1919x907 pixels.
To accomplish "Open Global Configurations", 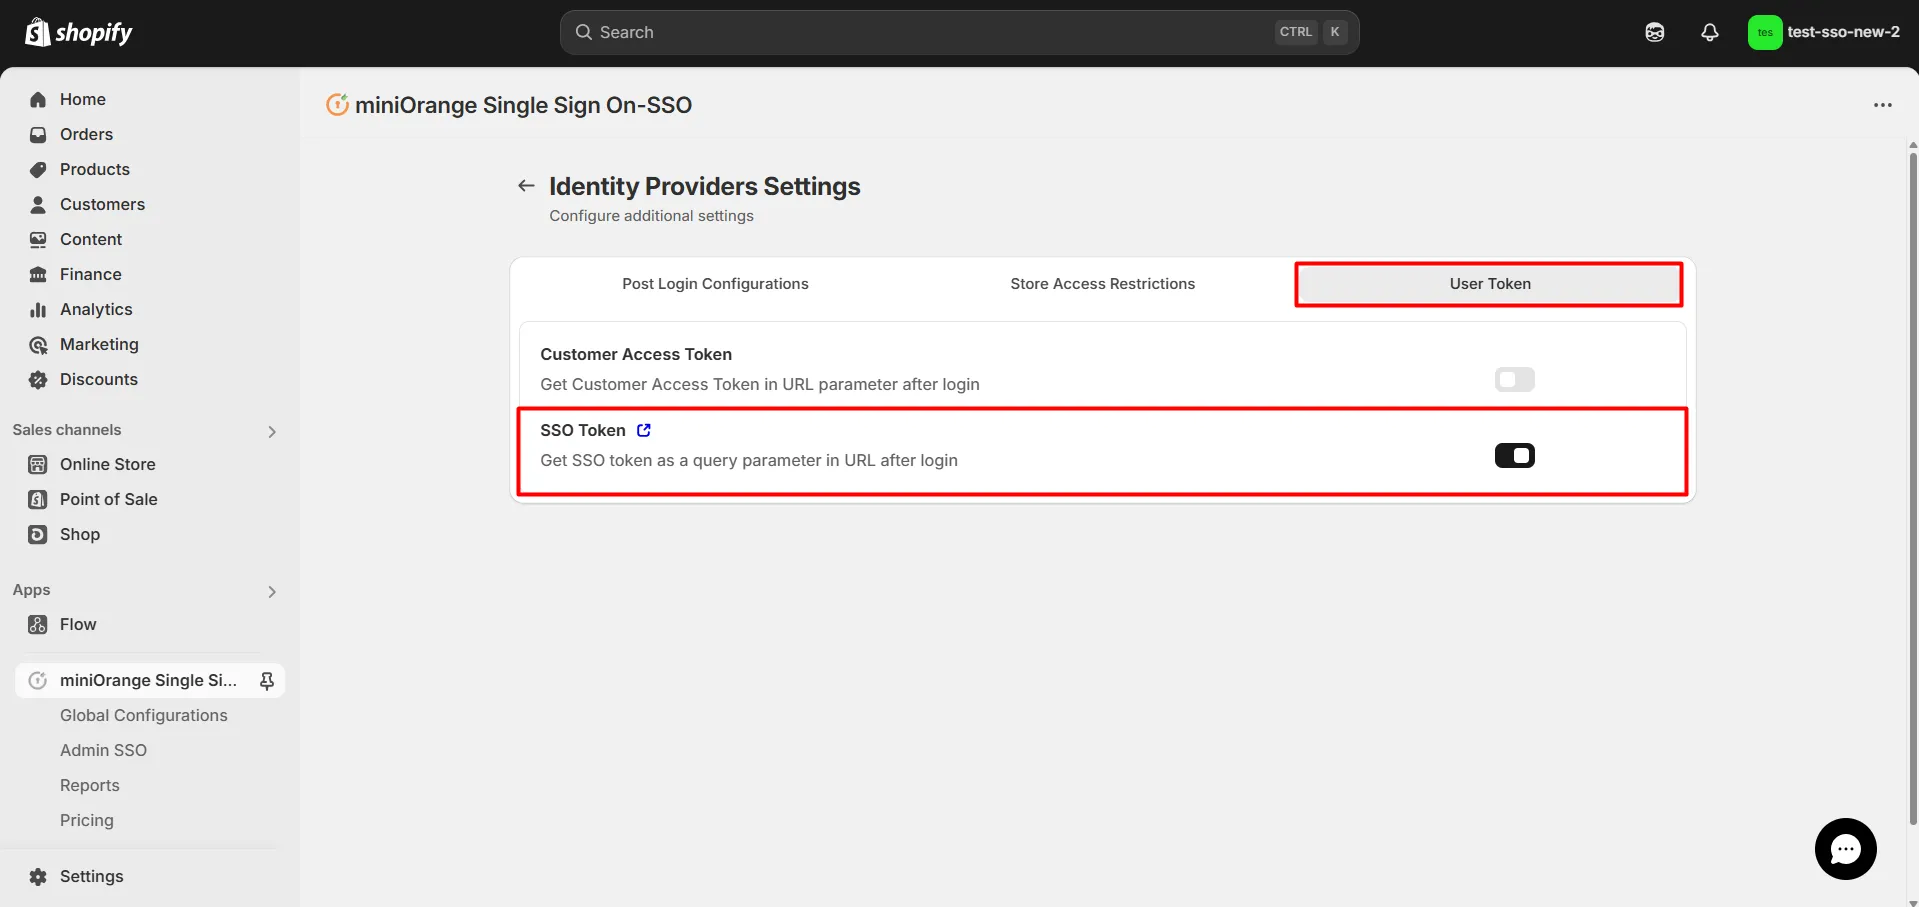I will tap(144, 715).
